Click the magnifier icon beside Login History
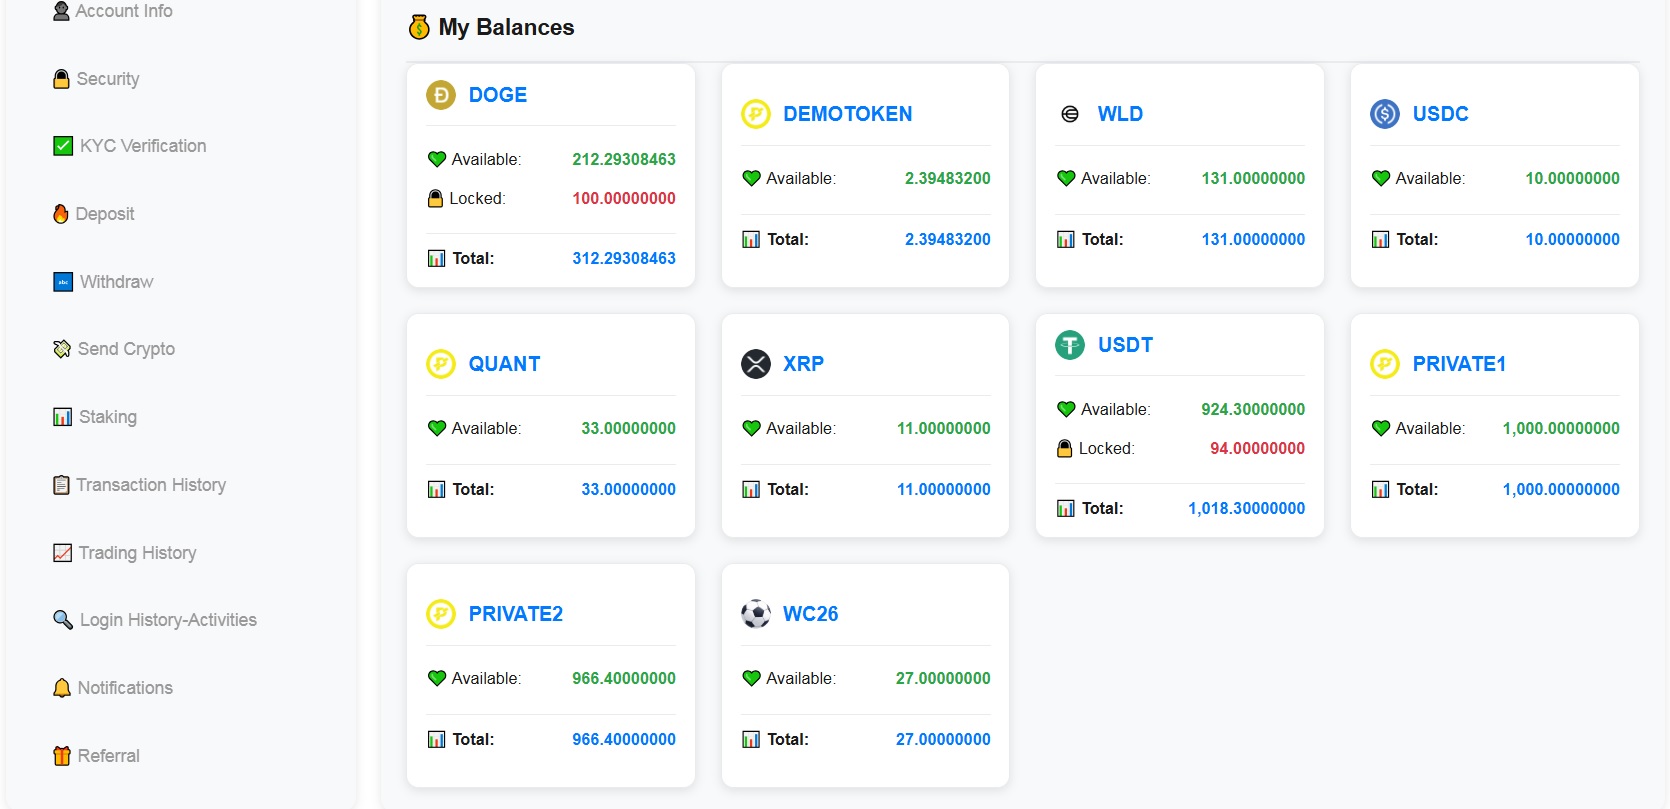The height and width of the screenshot is (809, 1670). click(63, 620)
